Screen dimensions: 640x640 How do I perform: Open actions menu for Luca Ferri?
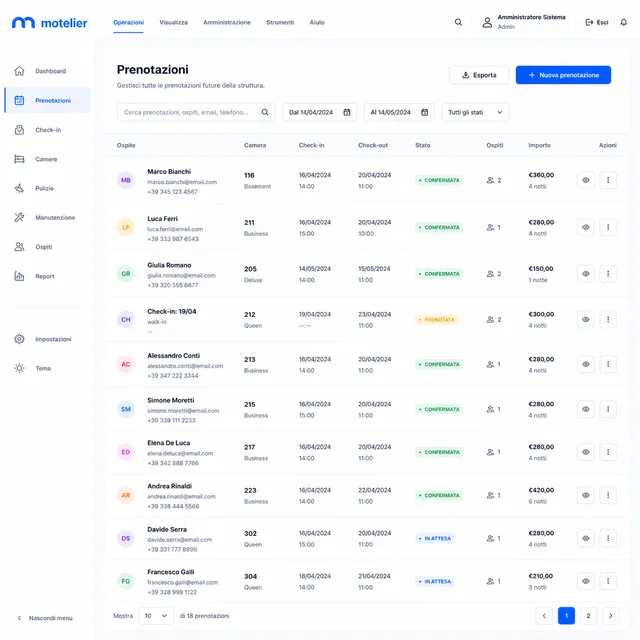tap(608, 227)
